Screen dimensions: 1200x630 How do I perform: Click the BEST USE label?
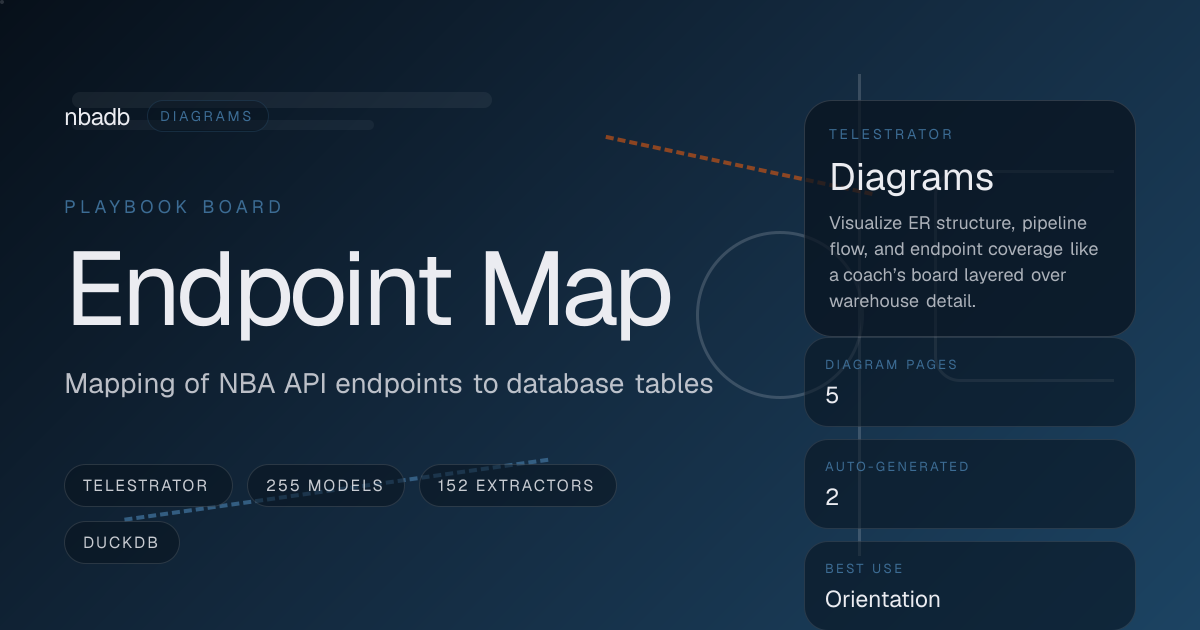pyautogui.click(x=864, y=569)
